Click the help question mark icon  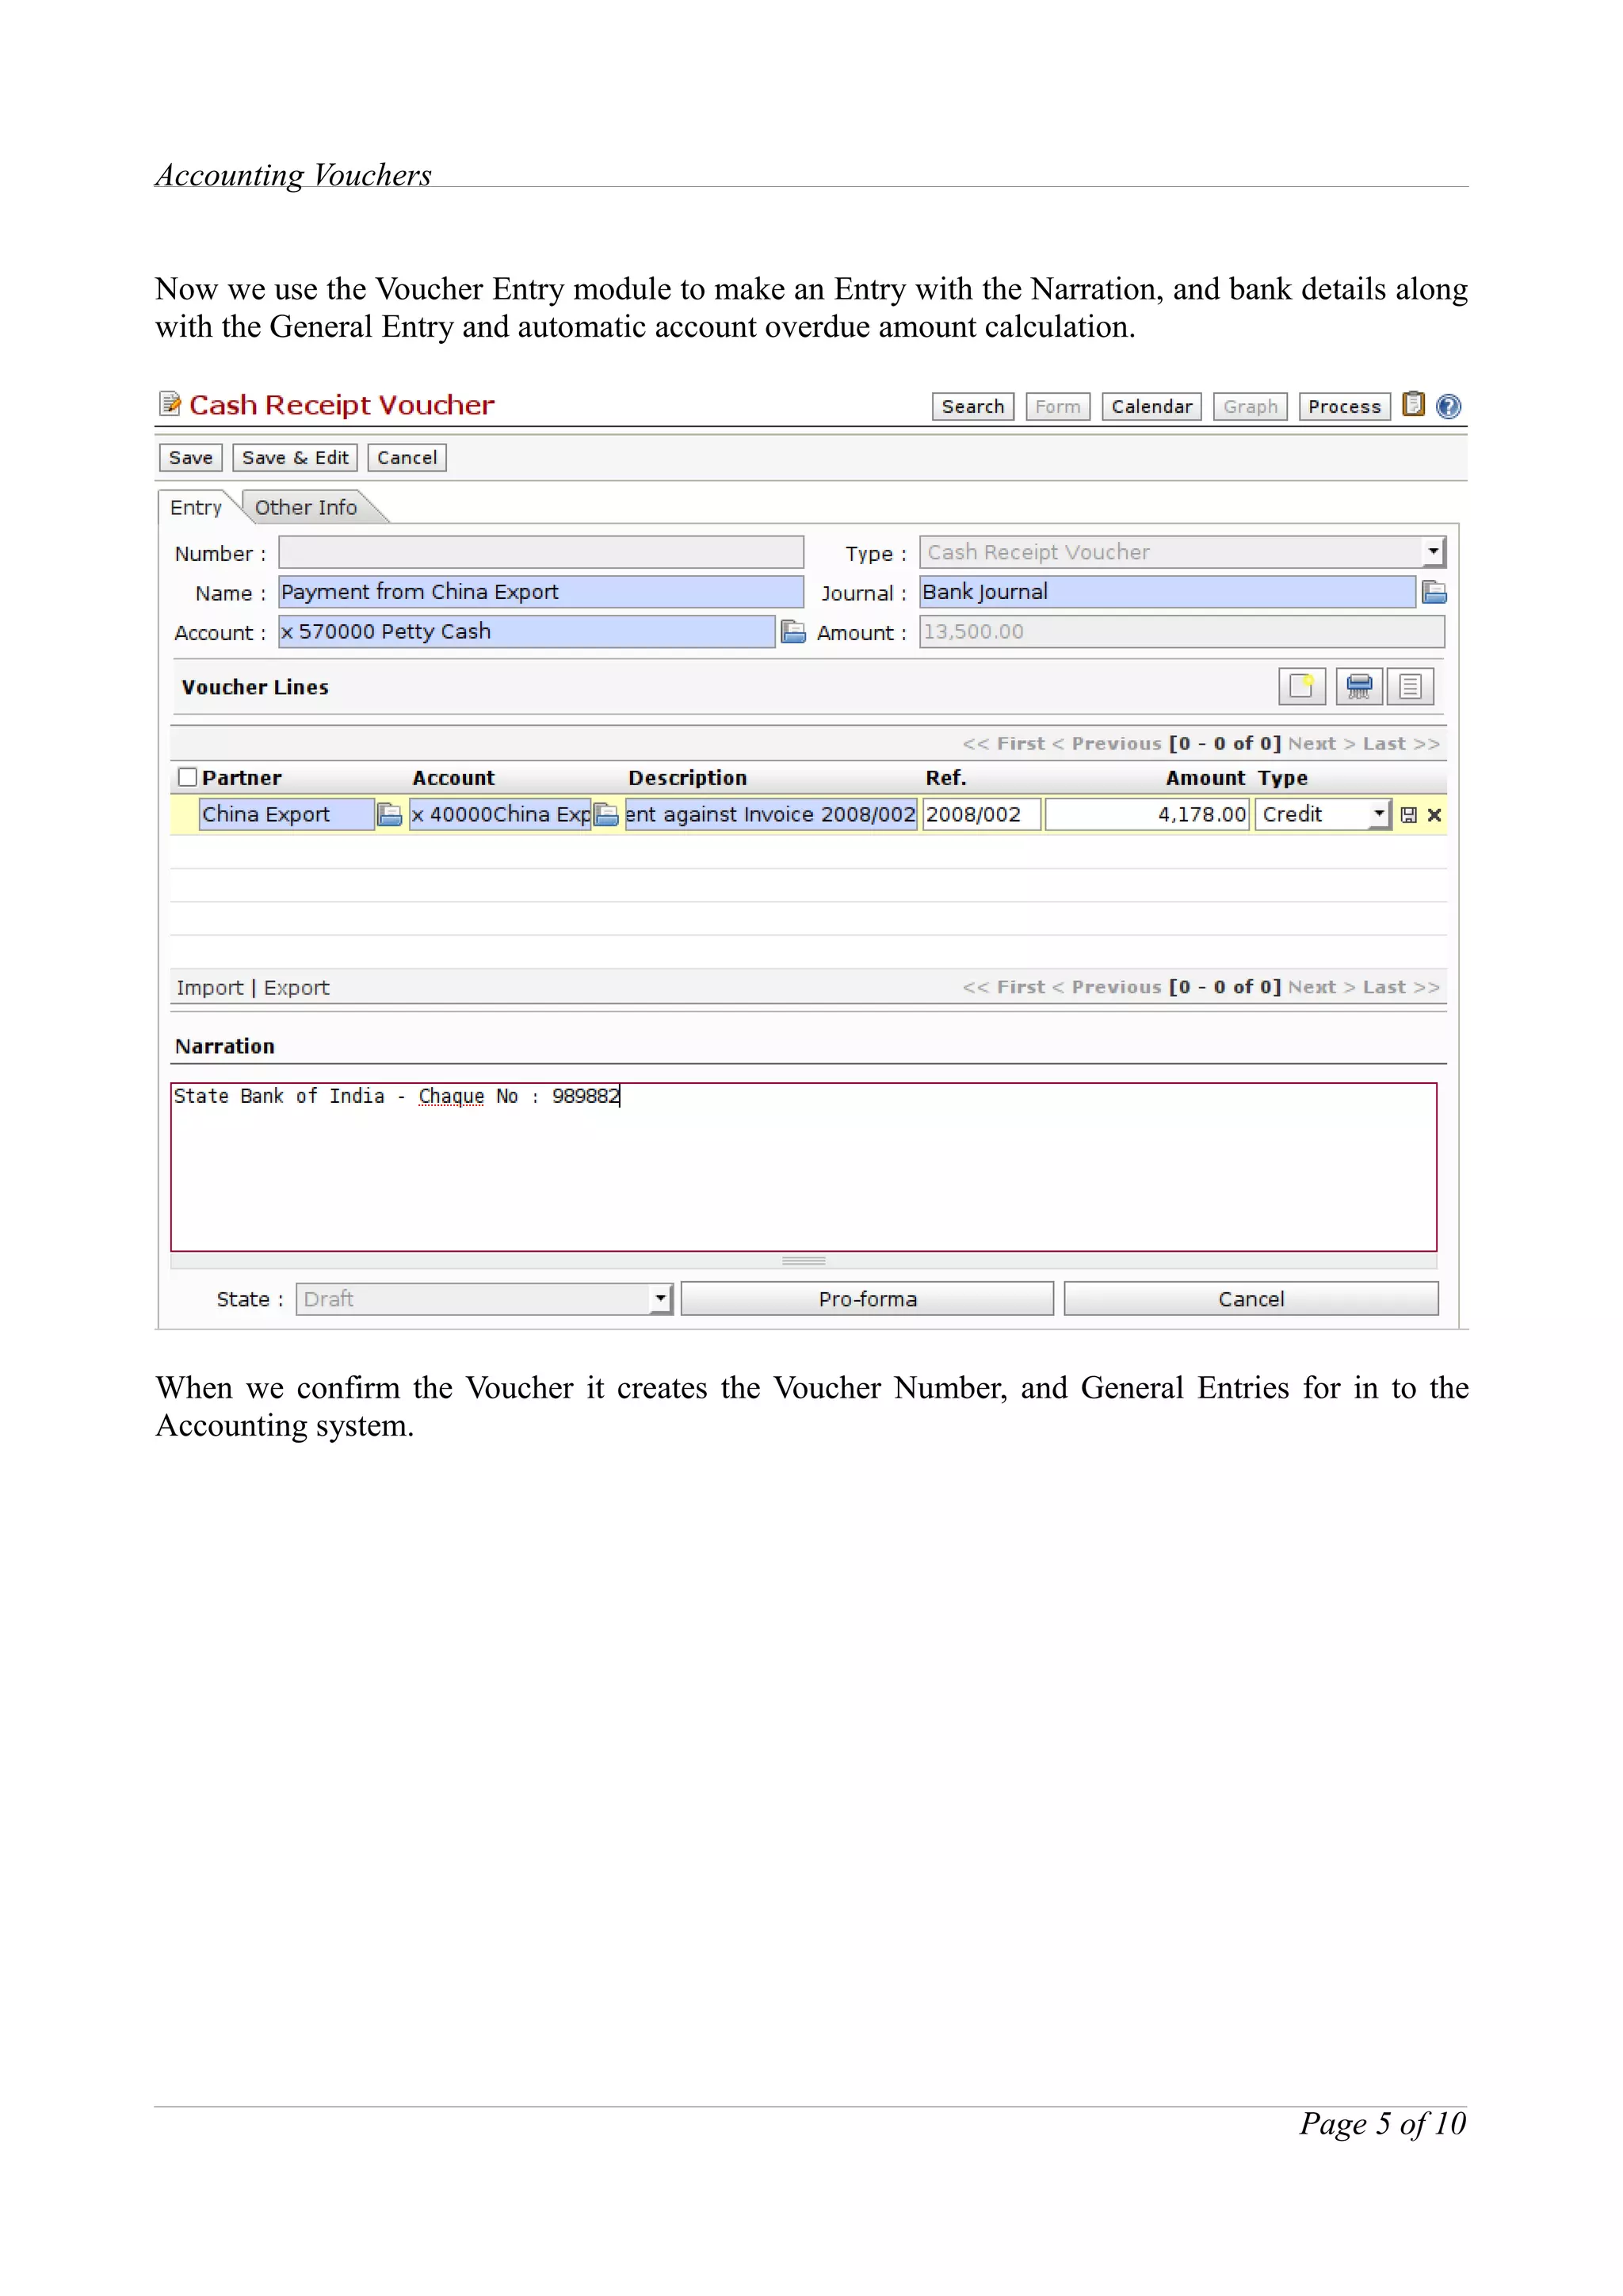[x=1447, y=406]
